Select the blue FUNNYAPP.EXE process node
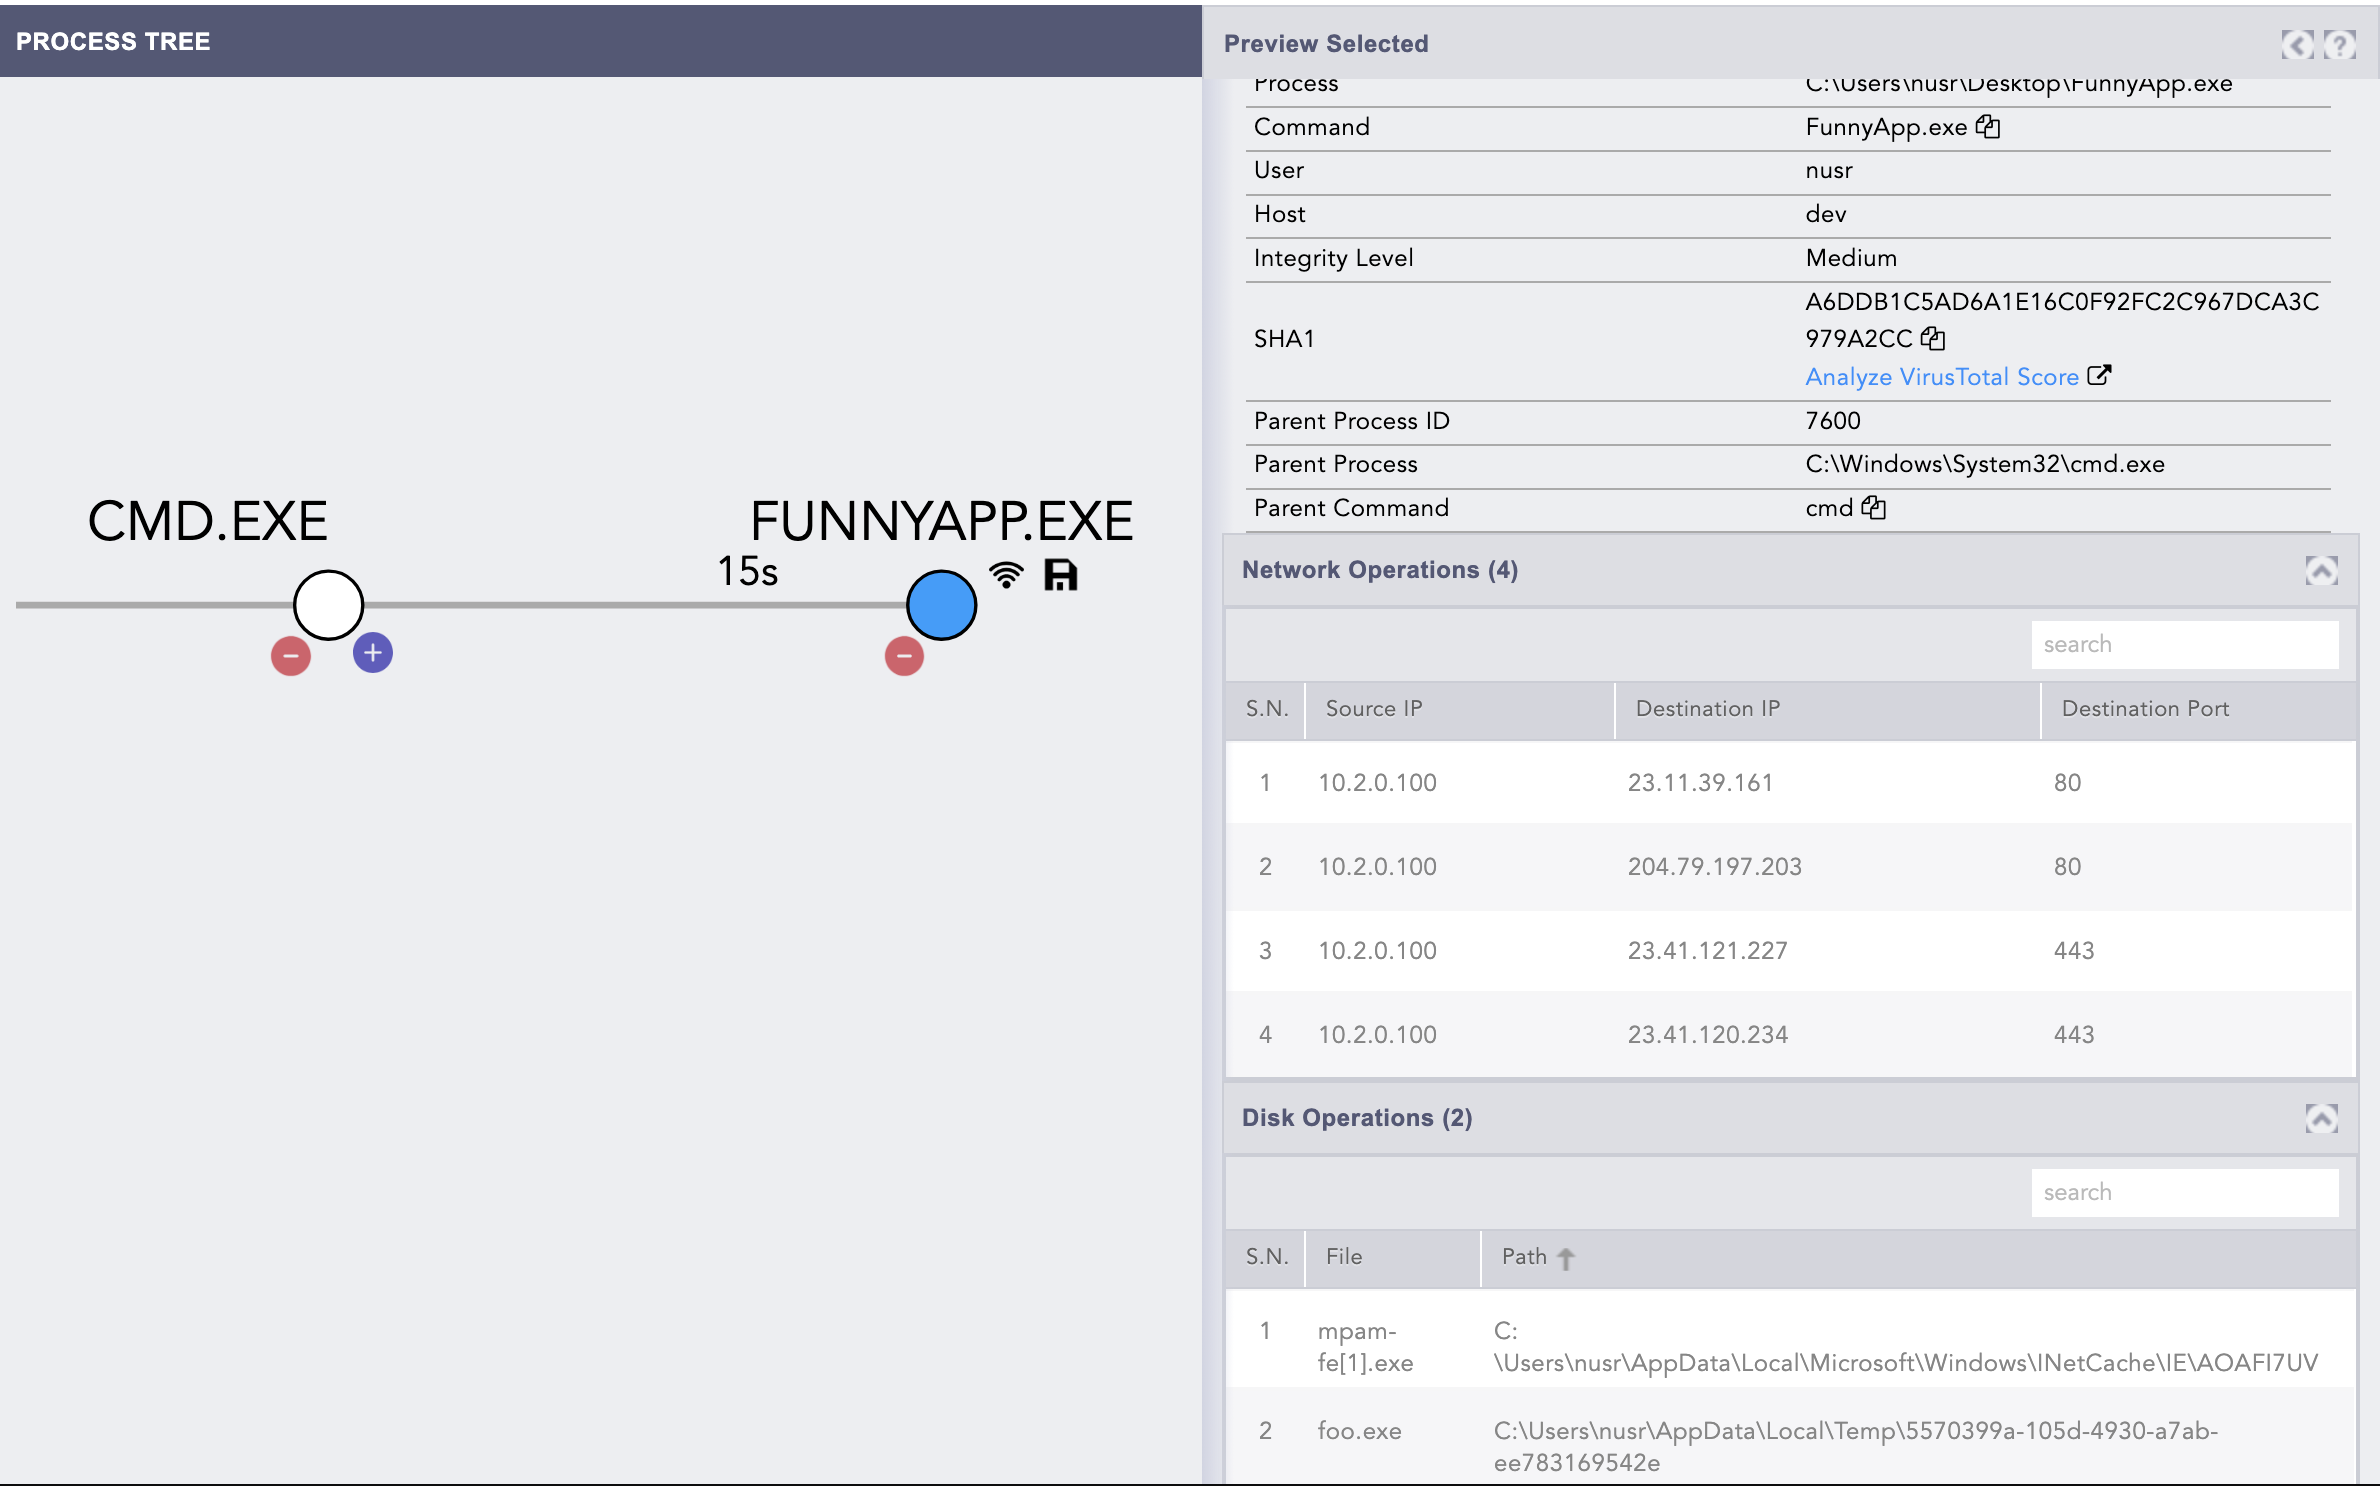This screenshot has width=2380, height=1486. tap(941, 605)
